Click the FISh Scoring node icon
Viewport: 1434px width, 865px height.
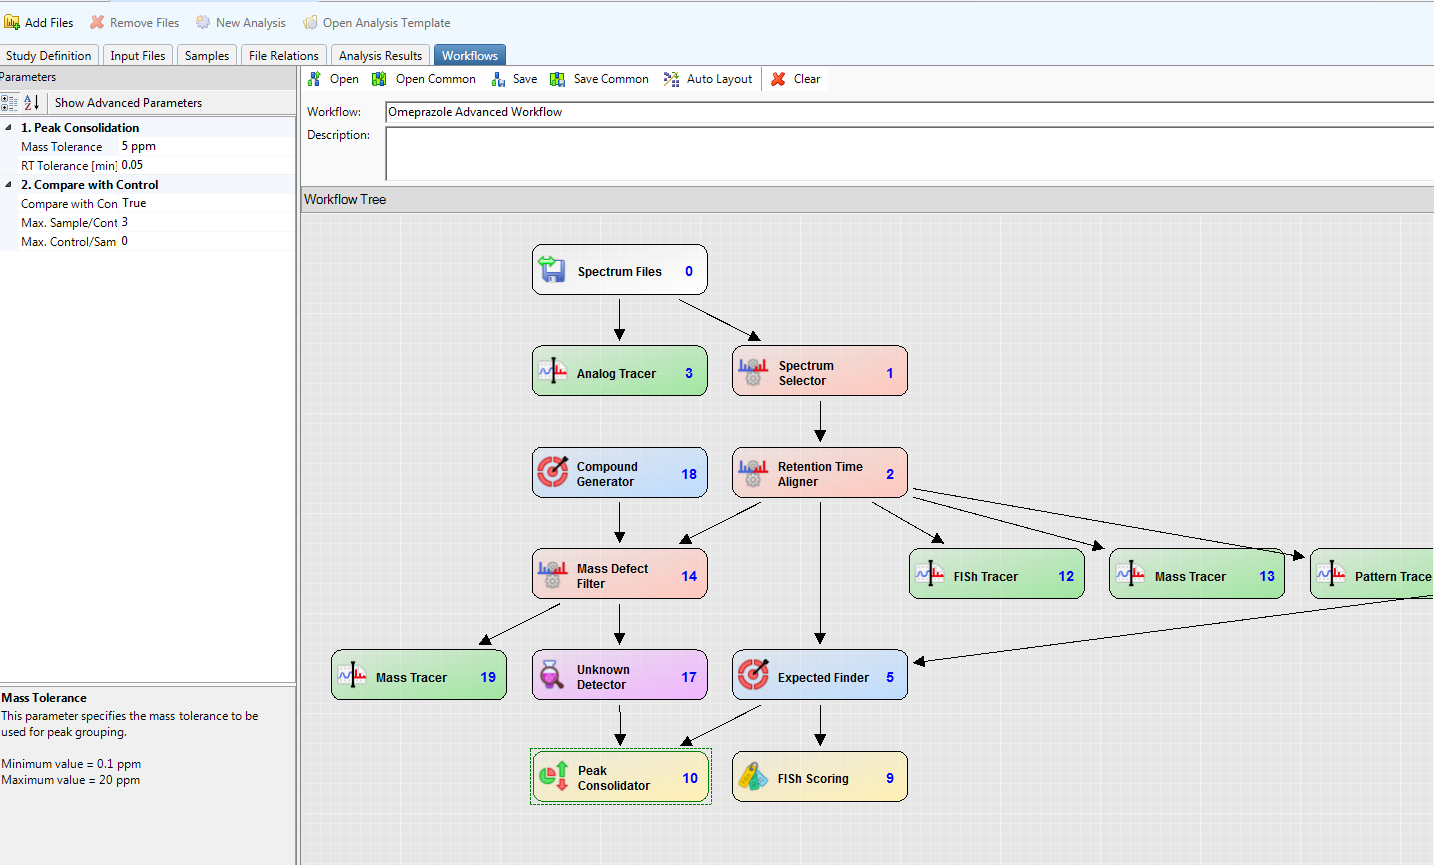pyautogui.click(x=752, y=776)
